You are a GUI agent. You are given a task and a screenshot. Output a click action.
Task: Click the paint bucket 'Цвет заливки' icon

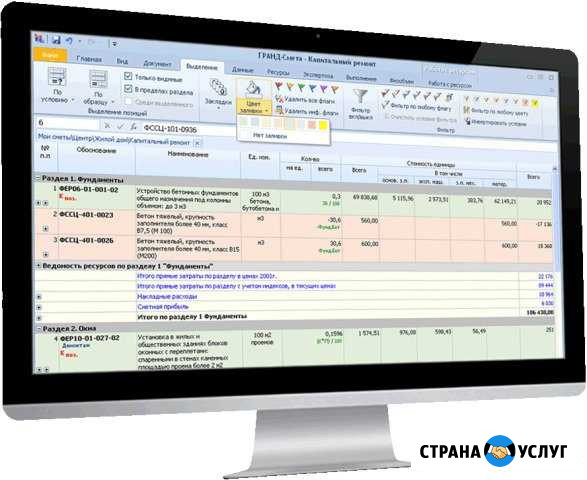tap(253, 89)
